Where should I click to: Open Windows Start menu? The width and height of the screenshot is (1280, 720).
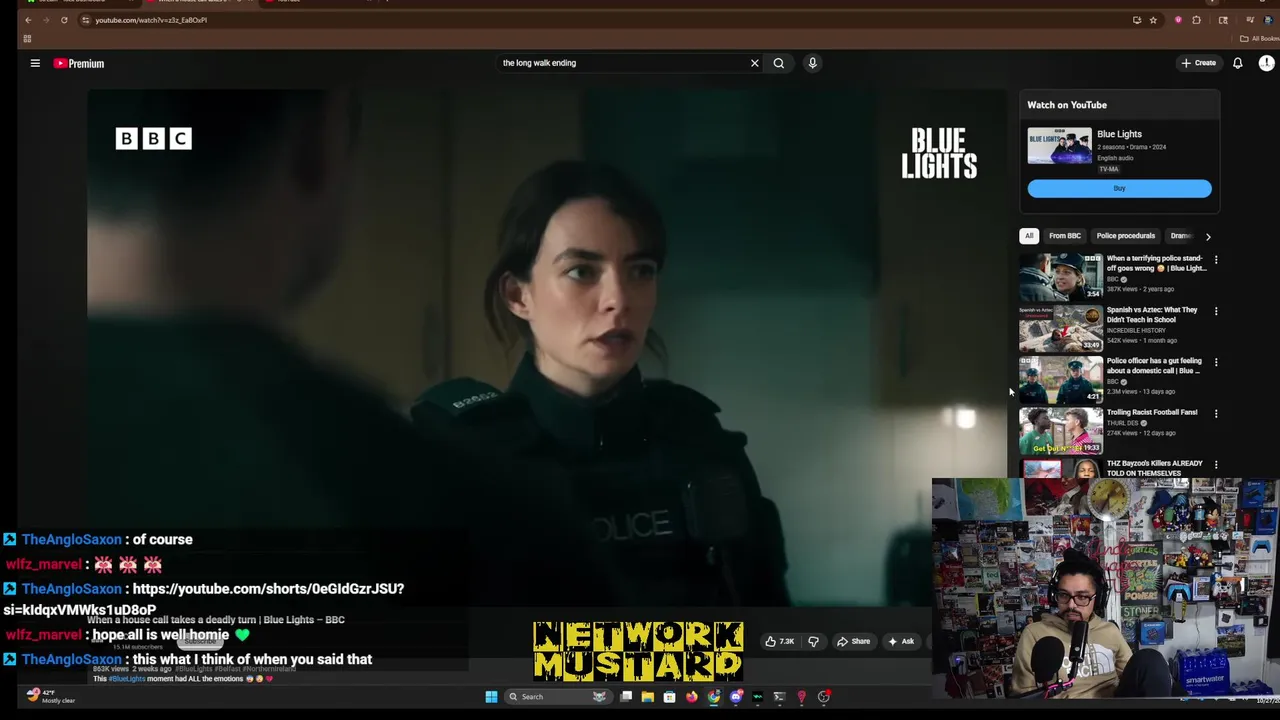pyautogui.click(x=491, y=697)
